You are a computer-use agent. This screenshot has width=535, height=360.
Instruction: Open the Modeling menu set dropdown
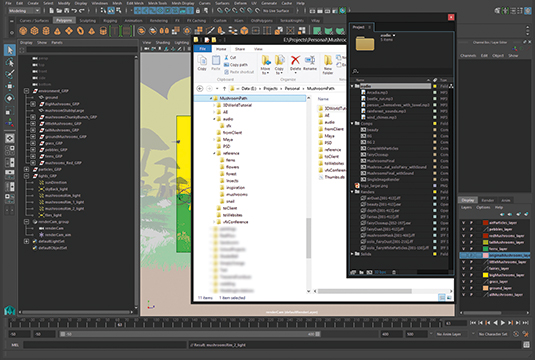[x=24, y=11]
